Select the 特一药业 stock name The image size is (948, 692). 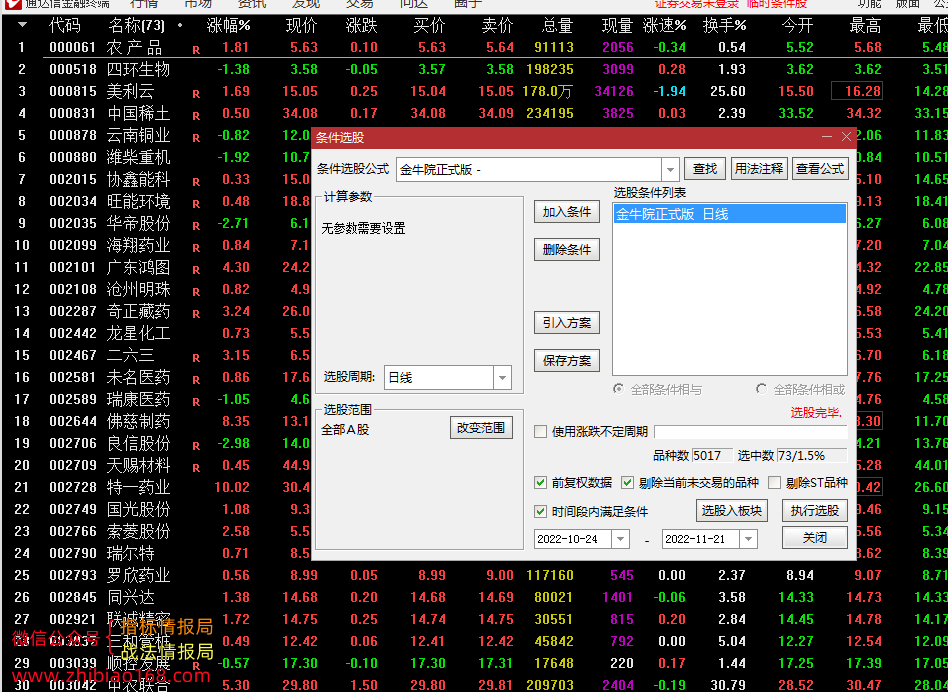click(x=138, y=487)
